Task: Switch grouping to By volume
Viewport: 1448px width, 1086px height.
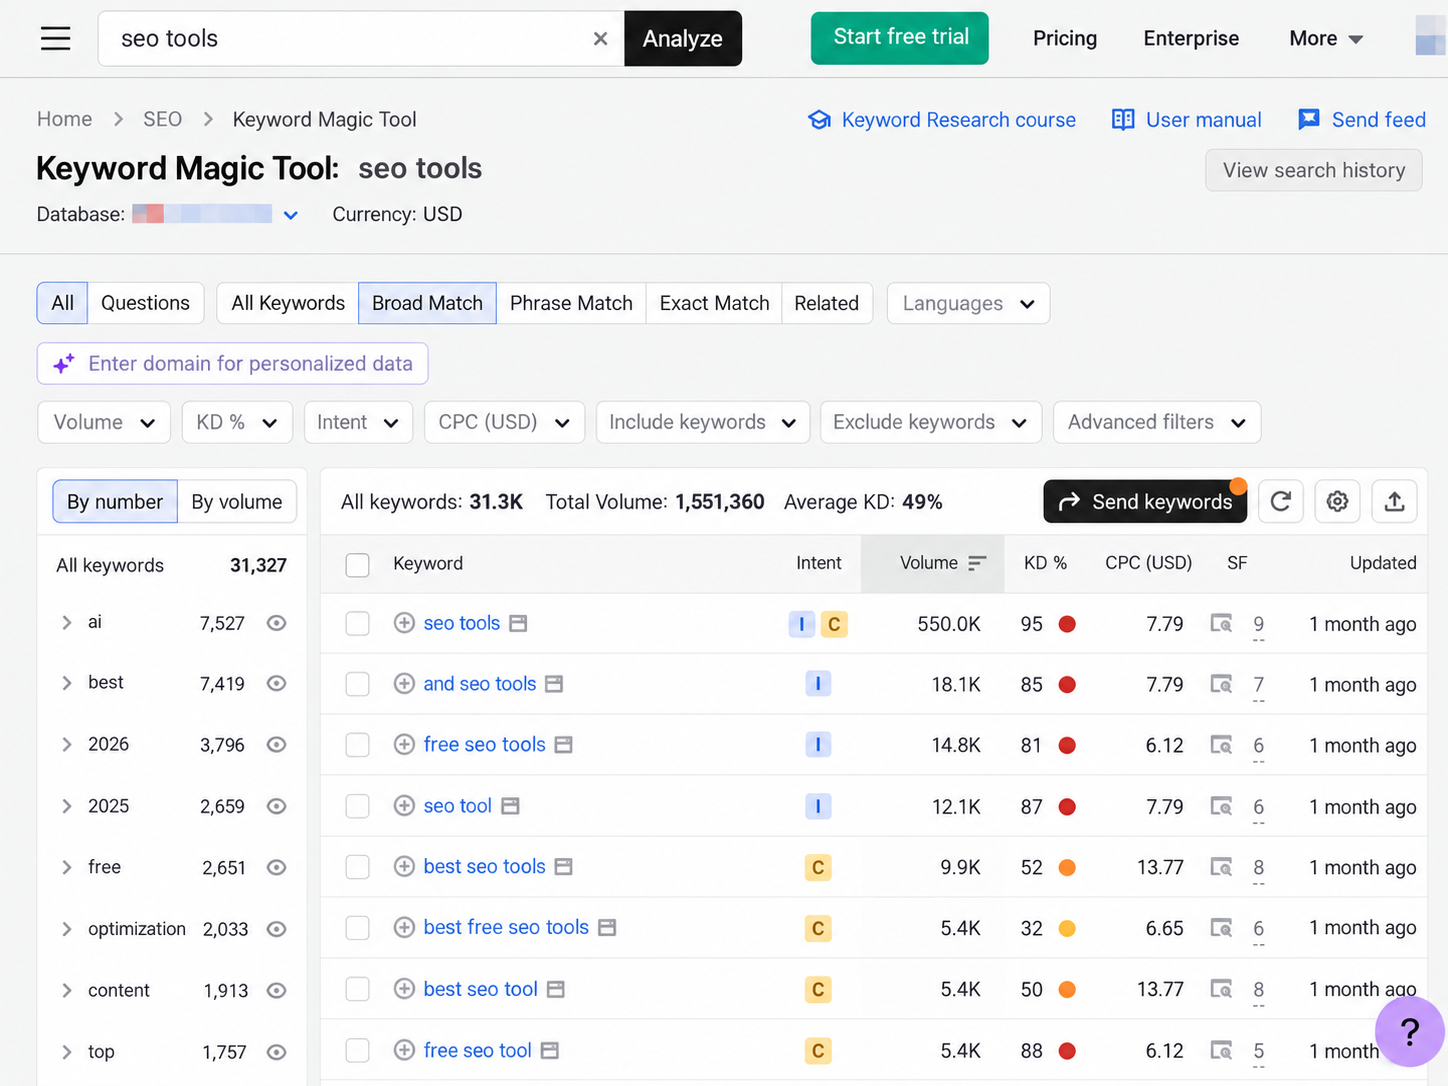Action: click(x=237, y=501)
